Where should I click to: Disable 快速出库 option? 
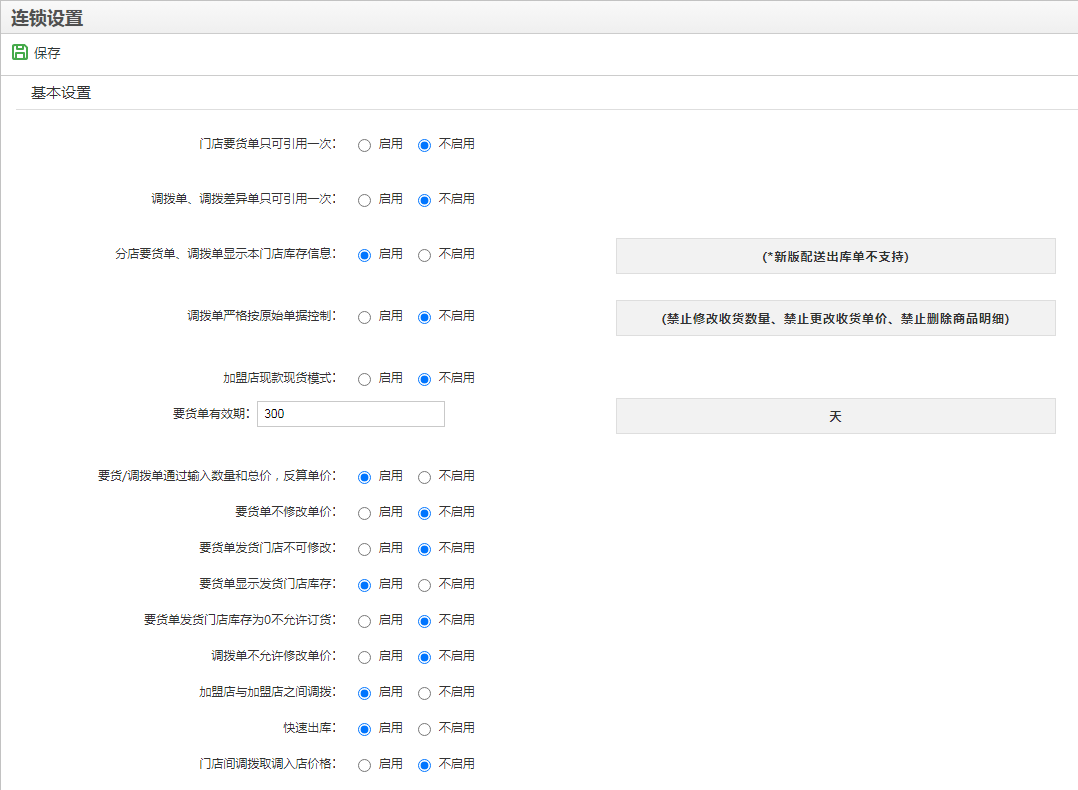point(425,729)
